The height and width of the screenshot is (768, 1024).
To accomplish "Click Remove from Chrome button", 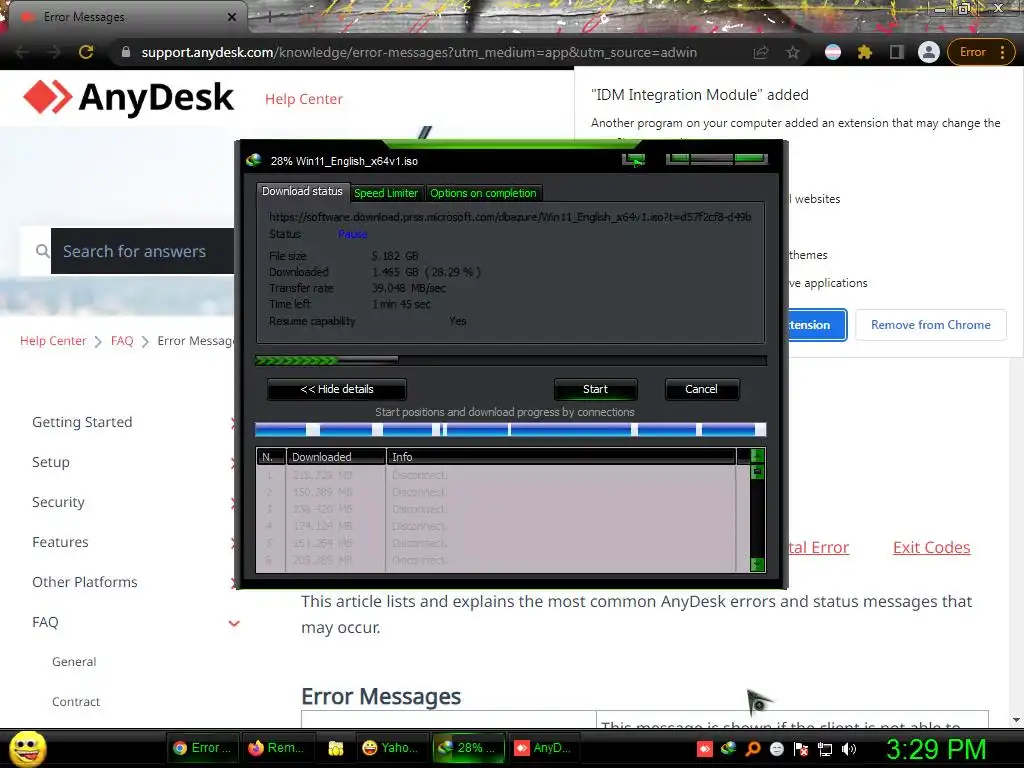I will (x=931, y=325).
